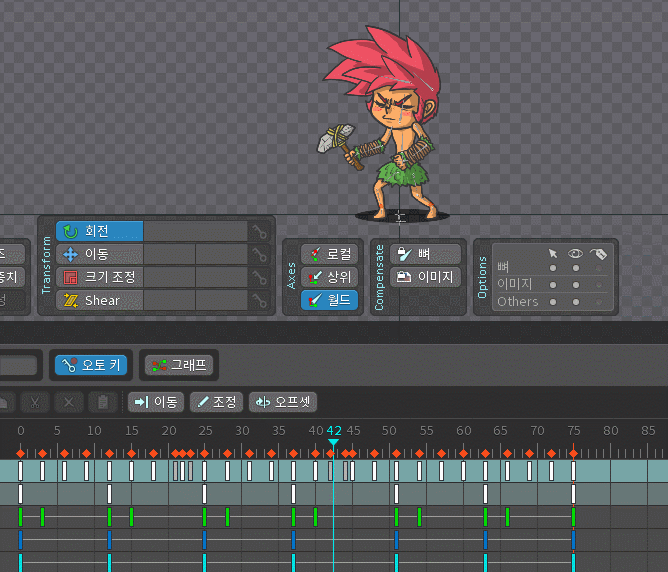Image resolution: width=668 pixels, height=572 pixels.
Task: Click the 조정 (Adjust) button
Action: click(x=216, y=402)
